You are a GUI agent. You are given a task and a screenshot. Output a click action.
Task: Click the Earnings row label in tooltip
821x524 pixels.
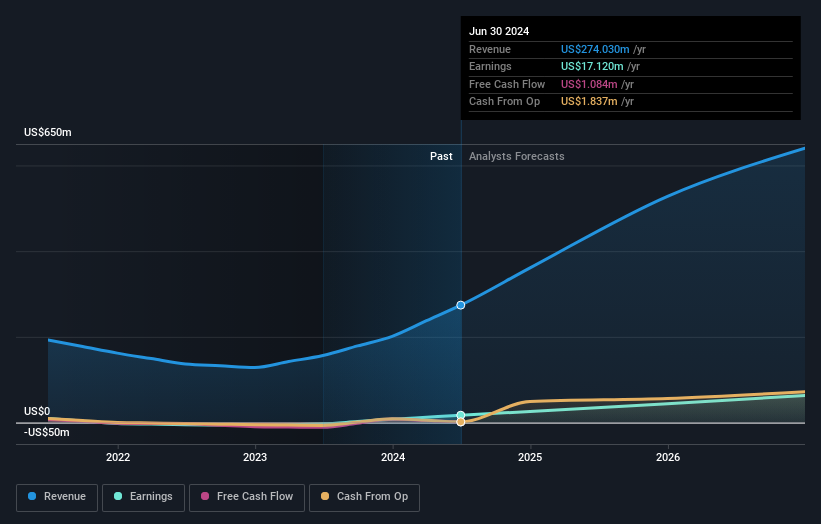490,66
